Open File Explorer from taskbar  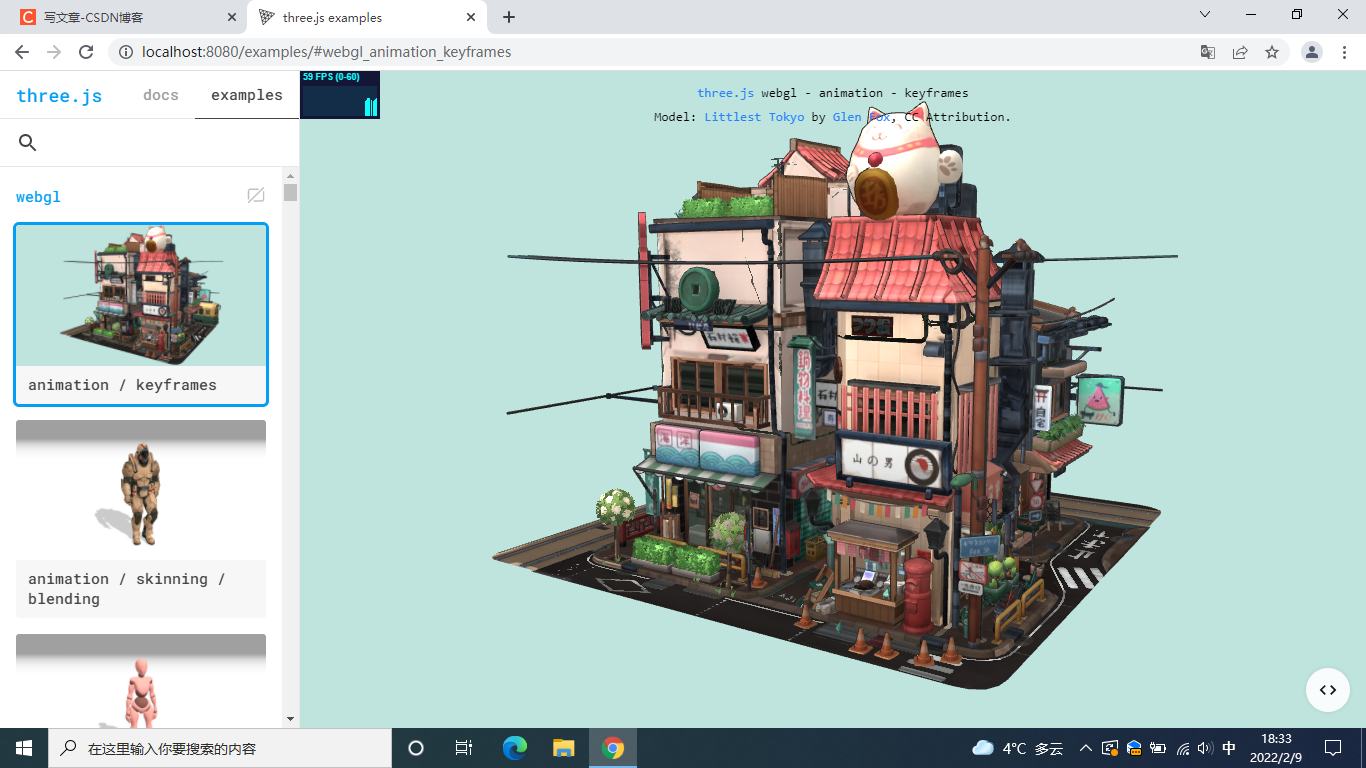564,748
